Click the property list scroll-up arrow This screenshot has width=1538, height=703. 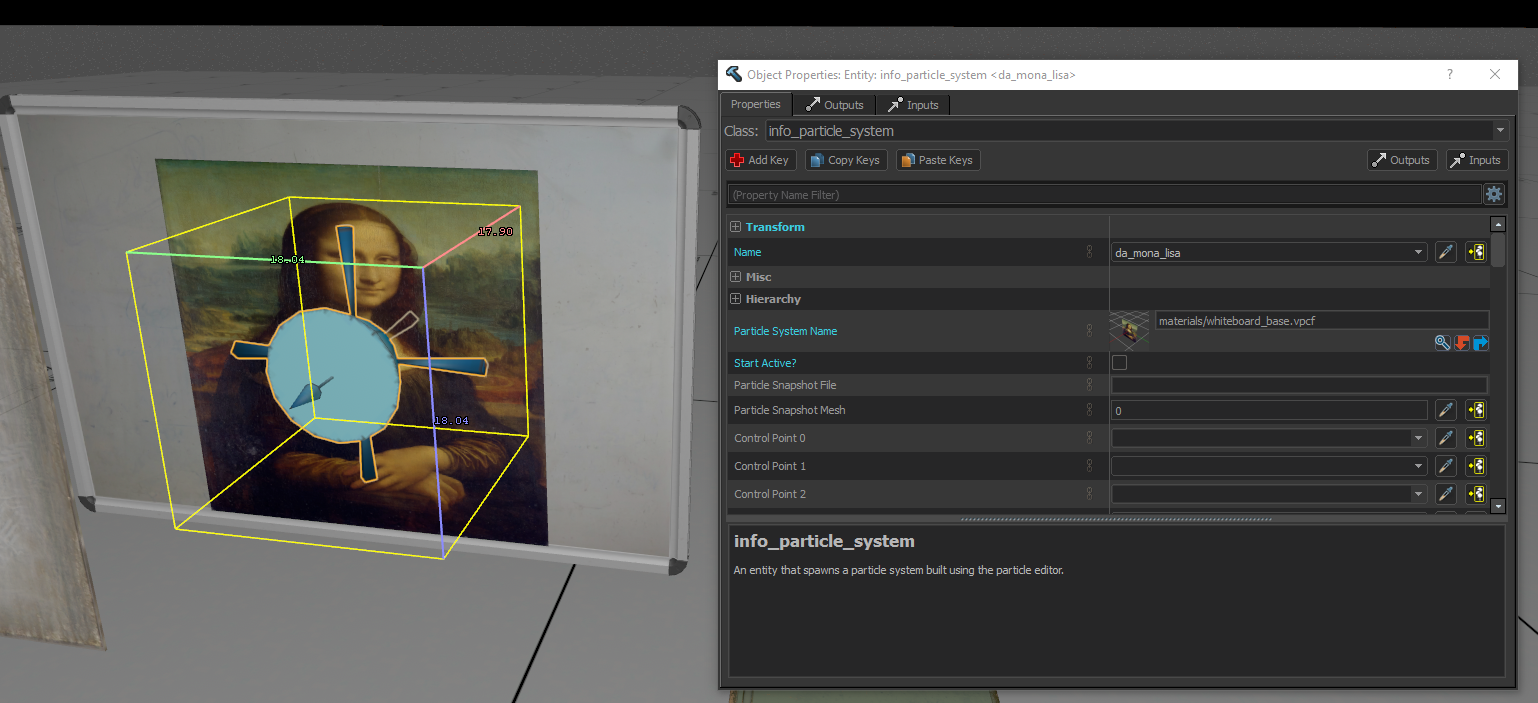coord(1497,225)
